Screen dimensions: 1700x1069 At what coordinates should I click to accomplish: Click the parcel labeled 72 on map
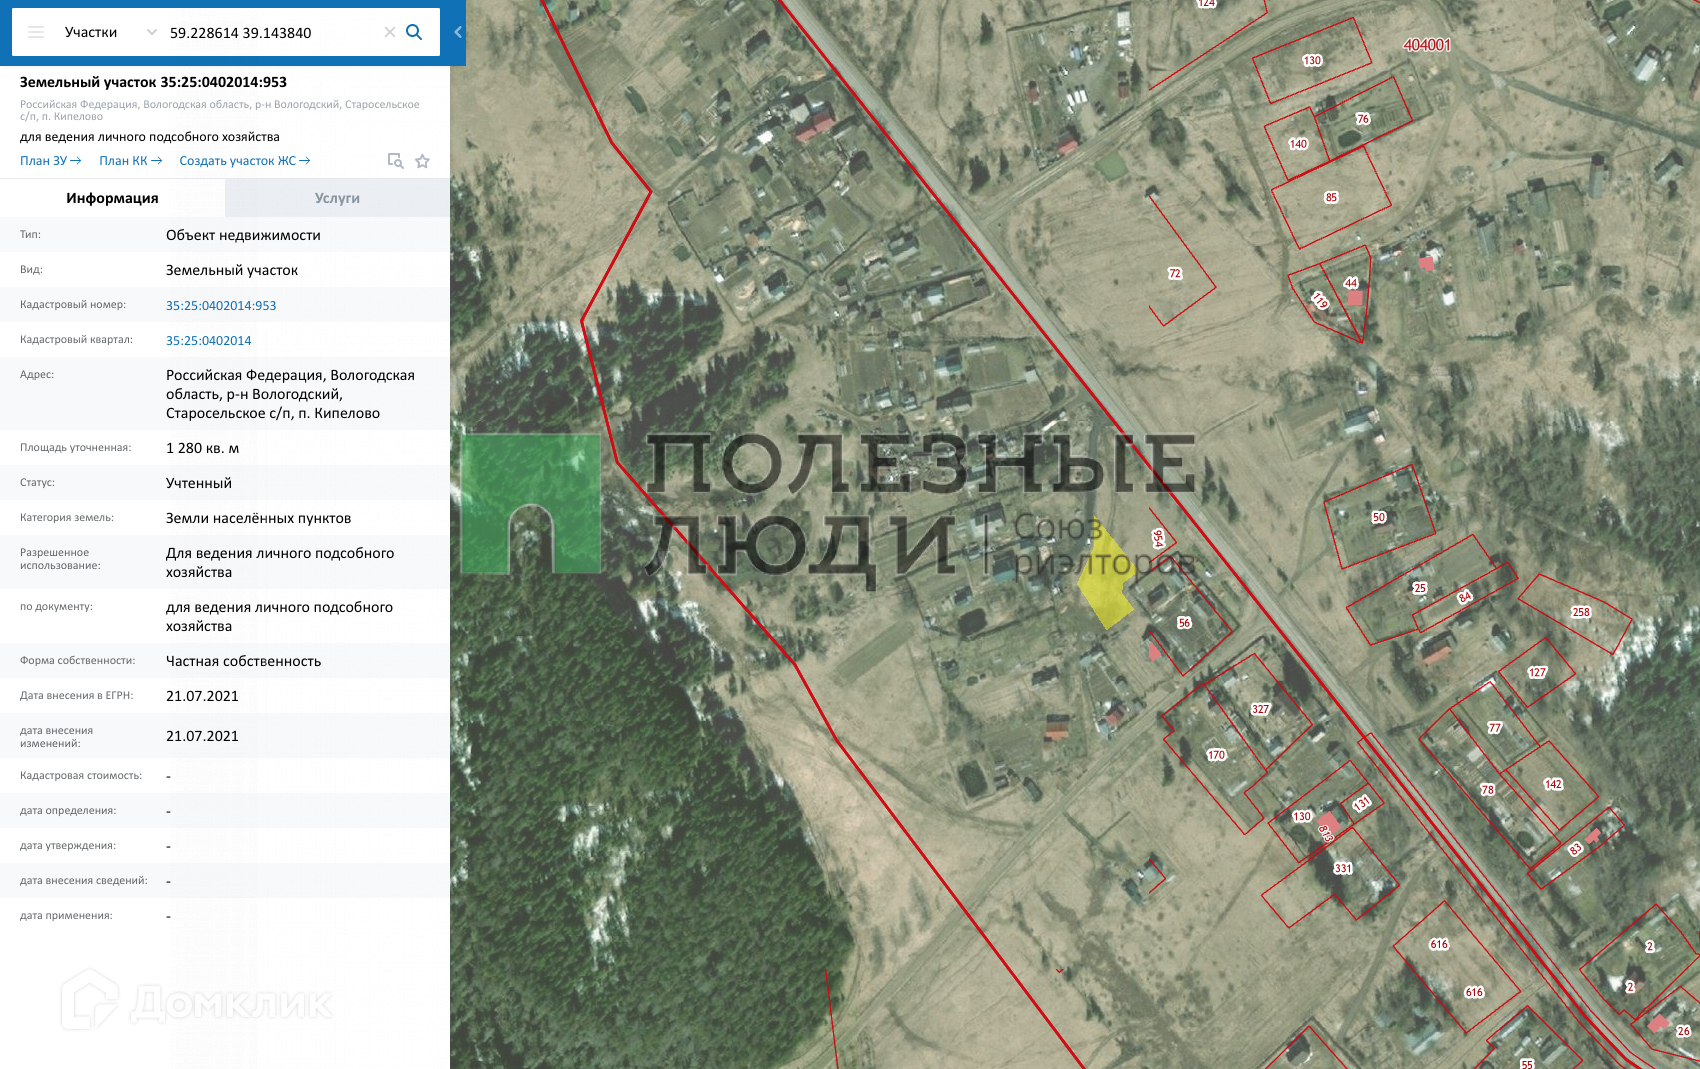[1175, 273]
